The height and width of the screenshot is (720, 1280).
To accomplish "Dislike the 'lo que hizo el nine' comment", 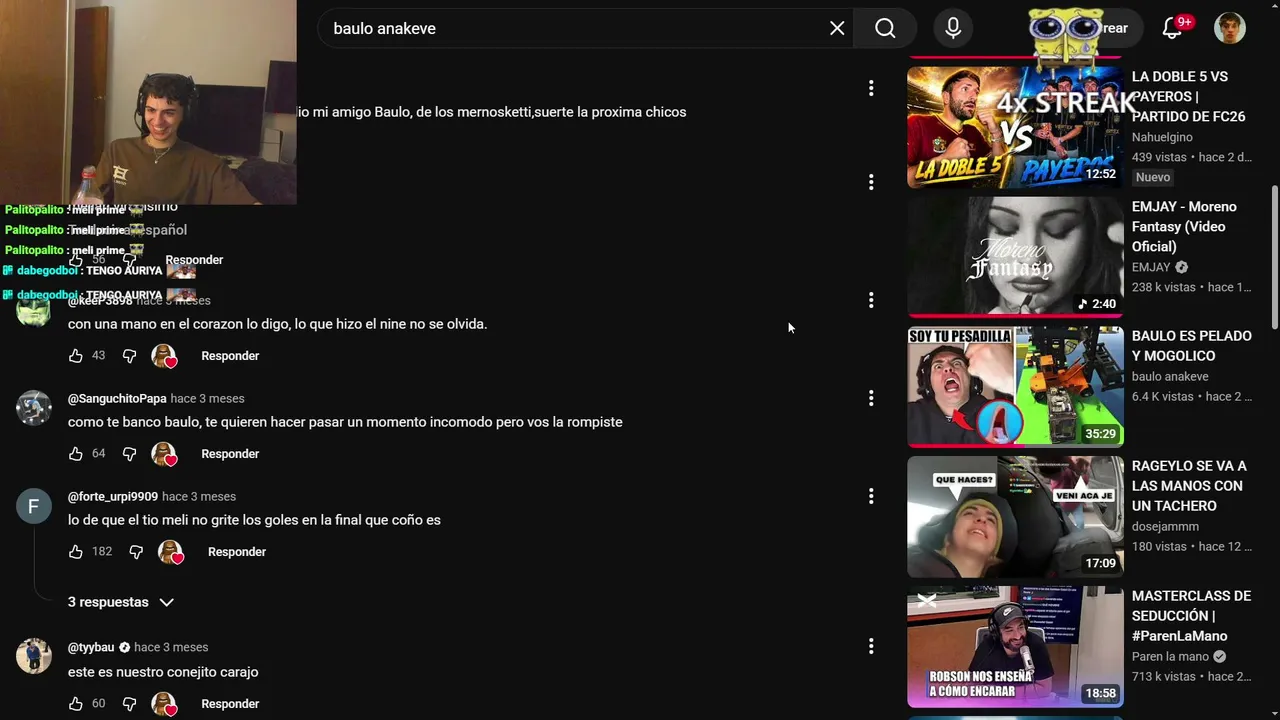I will tap(129, 356).
